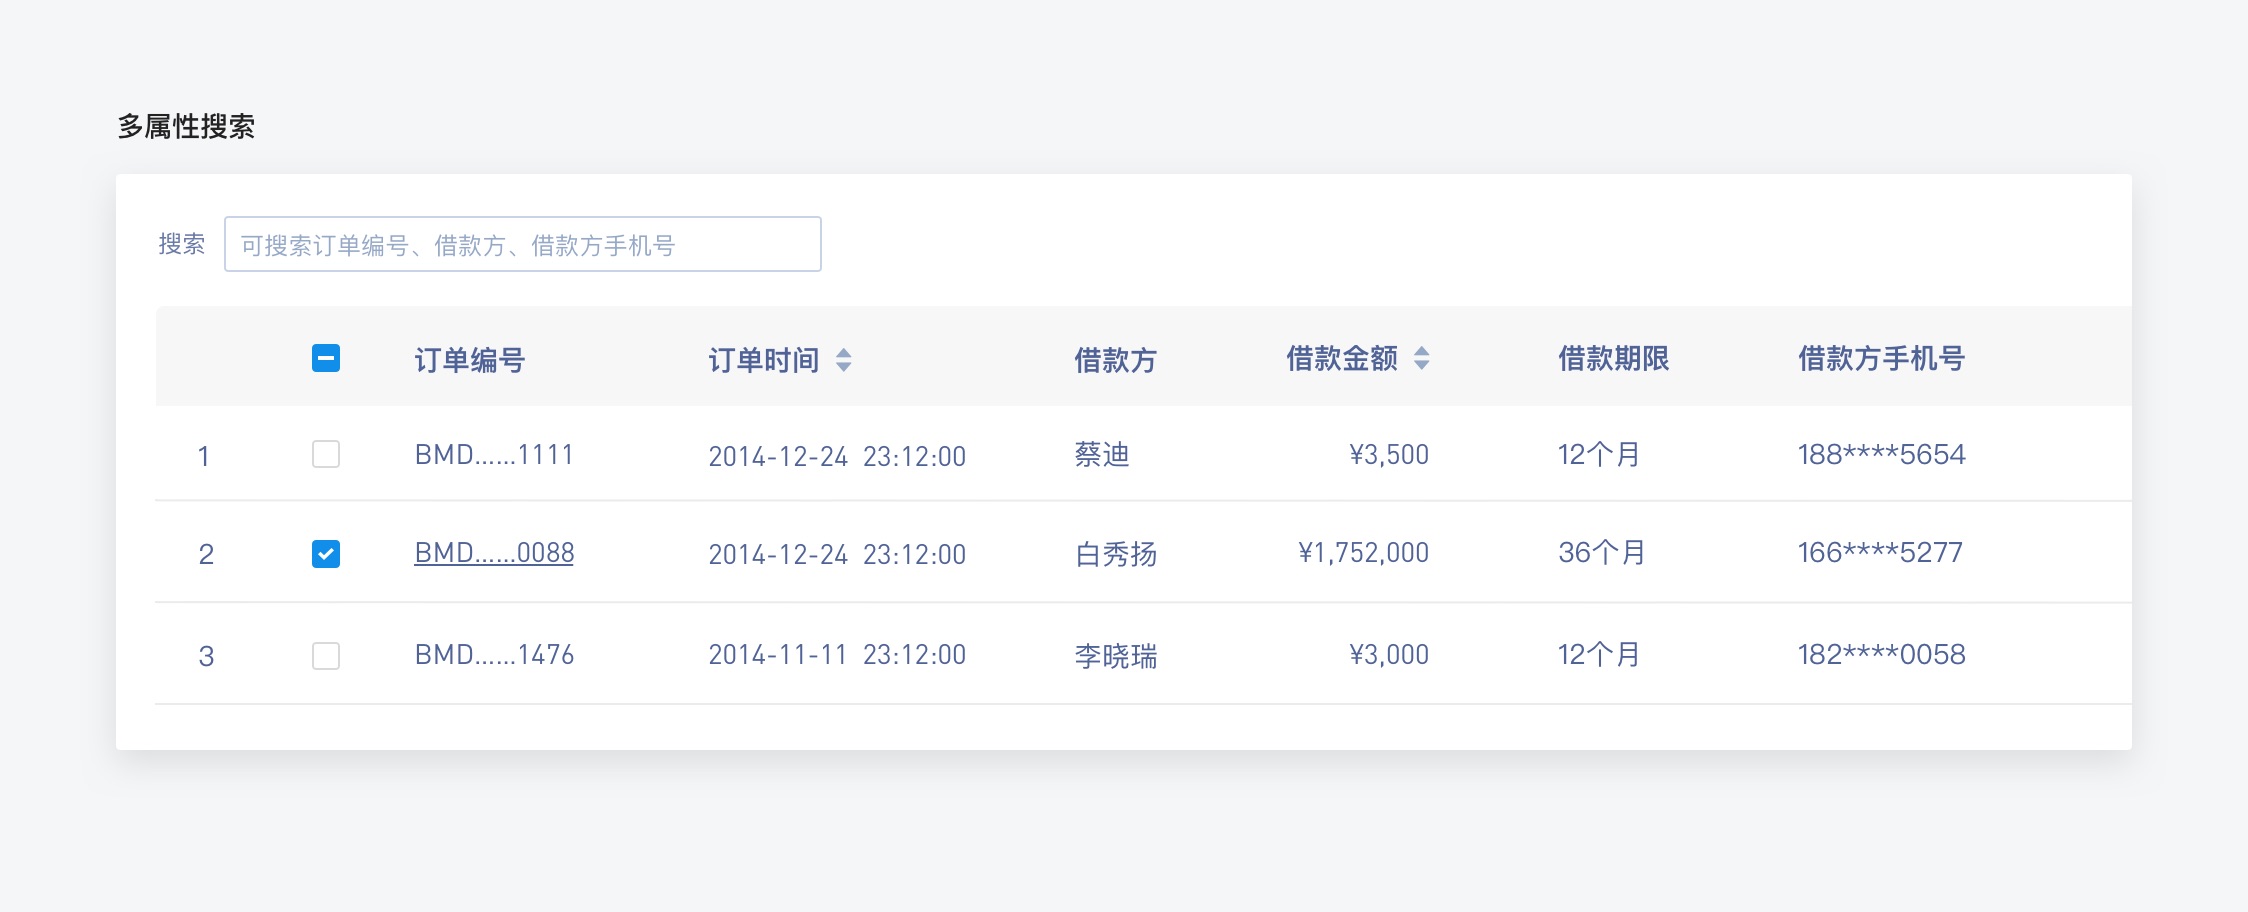Viewport: 2248px width, 912px height.
Task: Click the 搜索 search input field
Action: pyautogui.click(x=522, y=244)
